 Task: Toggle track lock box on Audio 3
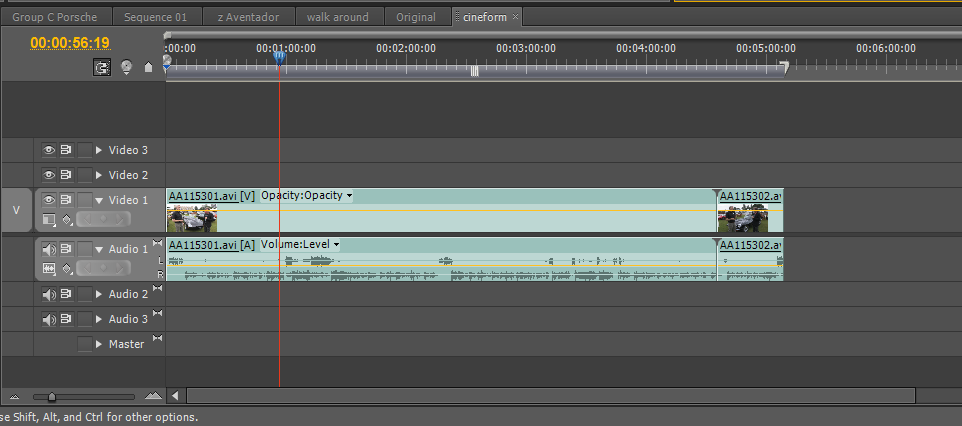tap(84, 319)
